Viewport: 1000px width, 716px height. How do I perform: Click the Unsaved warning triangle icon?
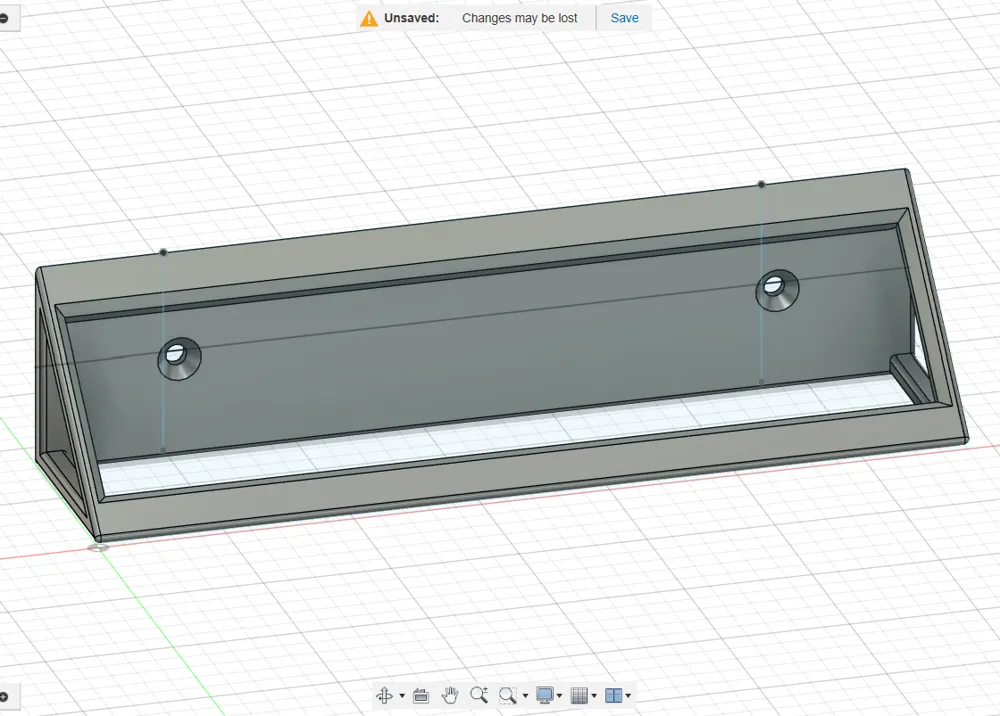tap(369, 17)
